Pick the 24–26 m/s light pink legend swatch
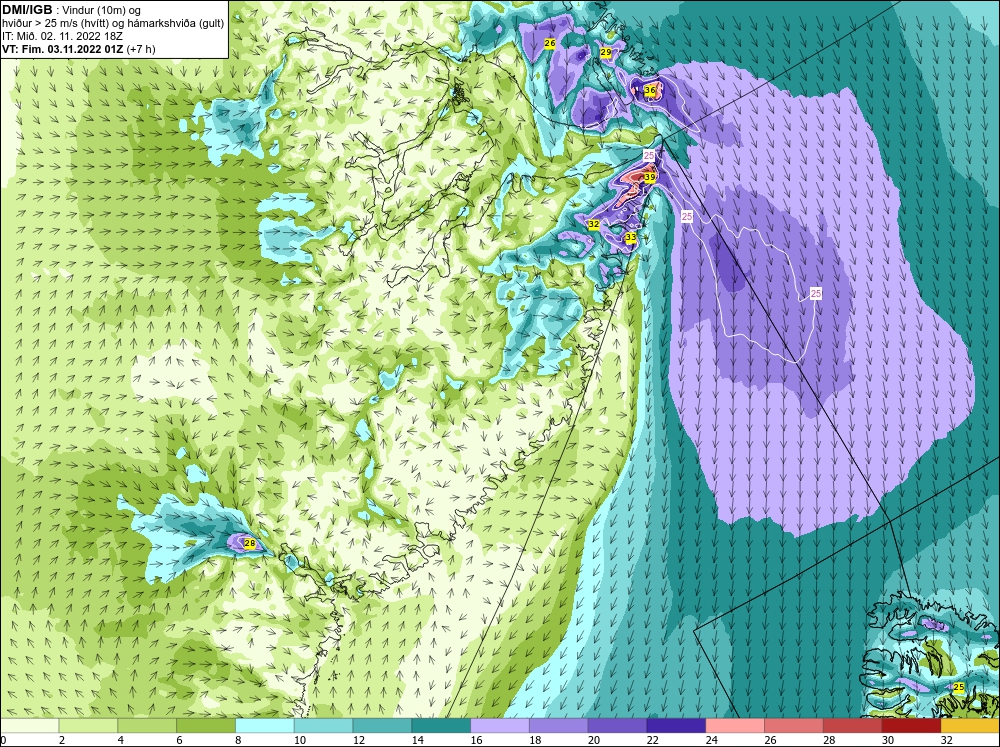This screenshot has width=1000, height=747. (x=735, y=726)
